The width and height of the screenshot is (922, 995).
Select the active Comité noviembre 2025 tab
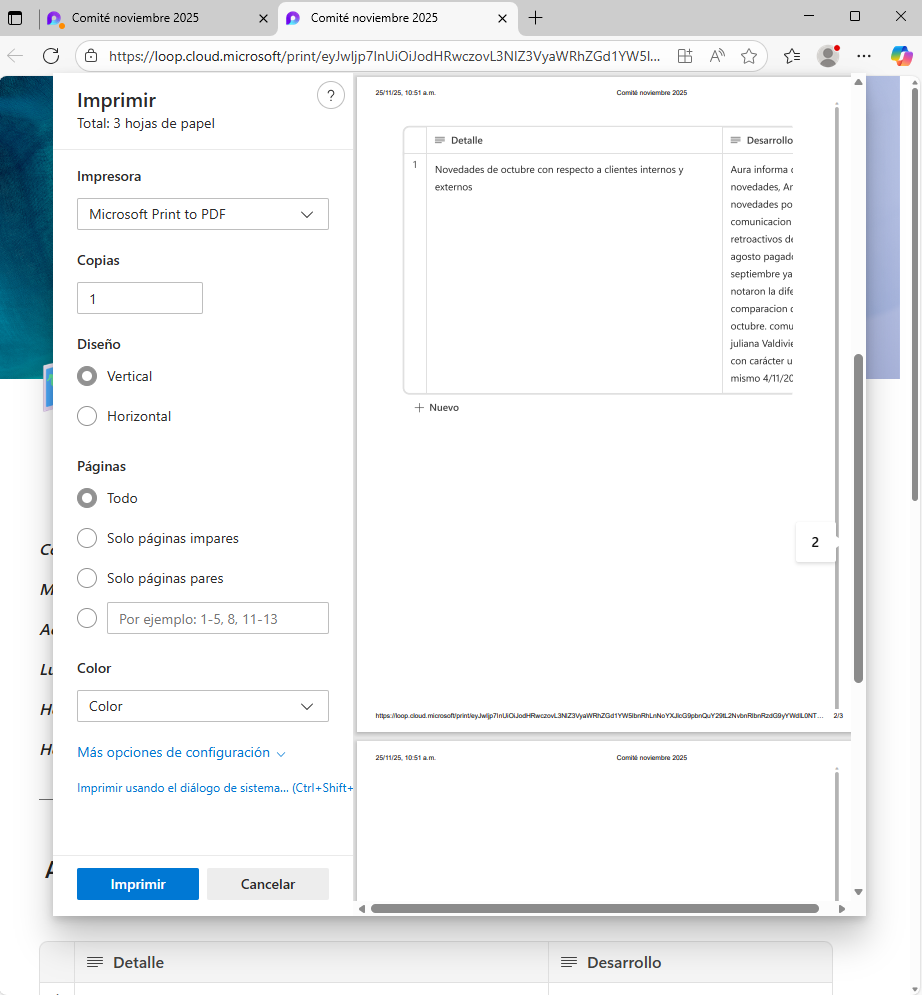(398, 18)
